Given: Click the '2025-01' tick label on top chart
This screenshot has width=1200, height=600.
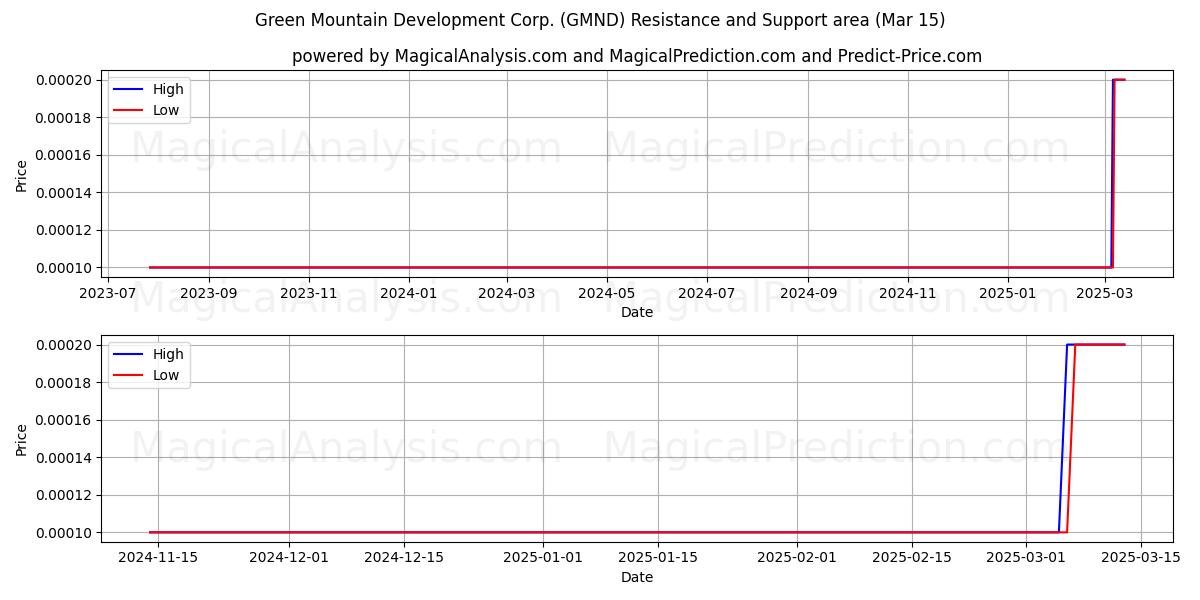Looking at the screenshot, I should 1008,295.
